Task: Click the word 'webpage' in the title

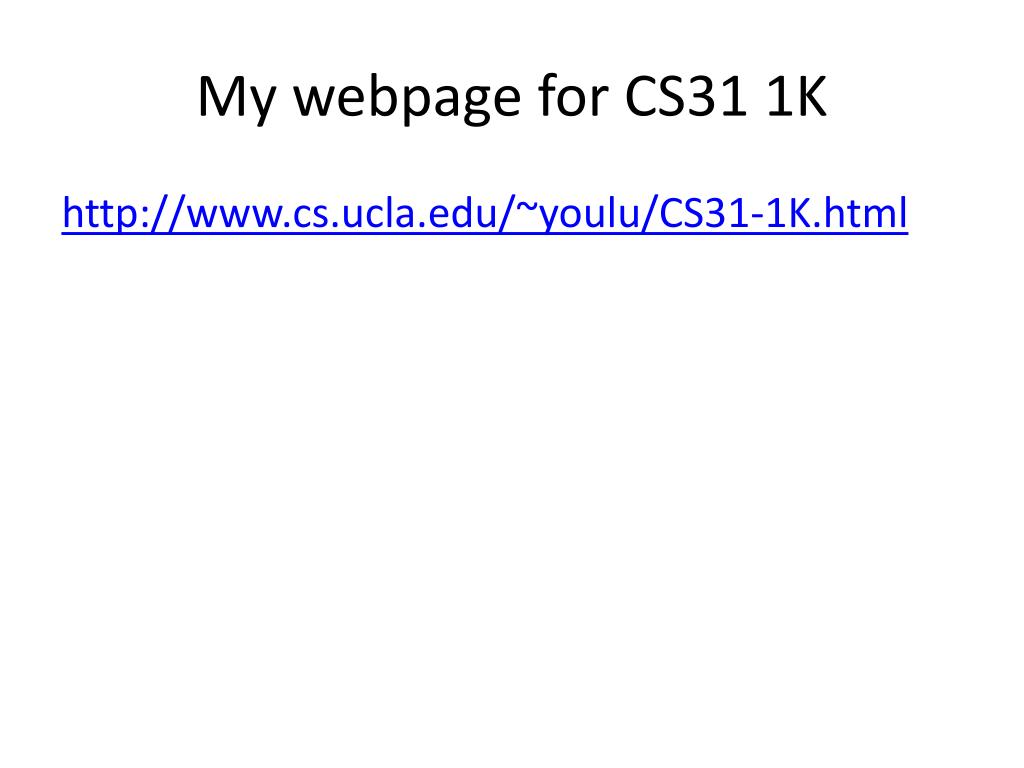Action: point(407,97)
